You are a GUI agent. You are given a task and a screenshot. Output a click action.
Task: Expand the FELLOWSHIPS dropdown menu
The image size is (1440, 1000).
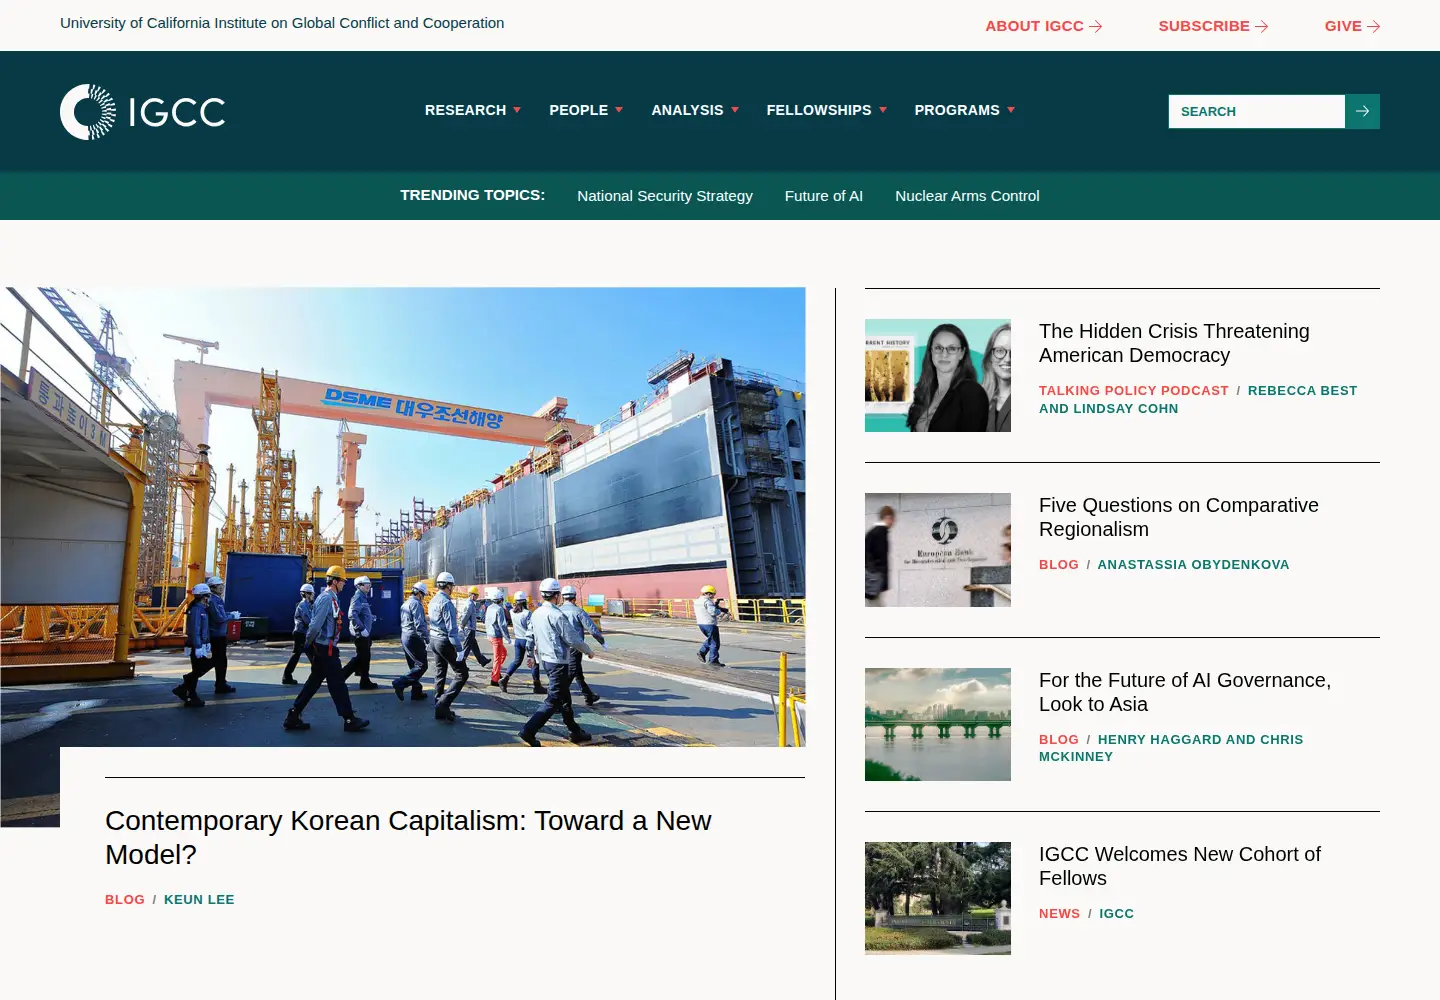(x=827, y=110)
